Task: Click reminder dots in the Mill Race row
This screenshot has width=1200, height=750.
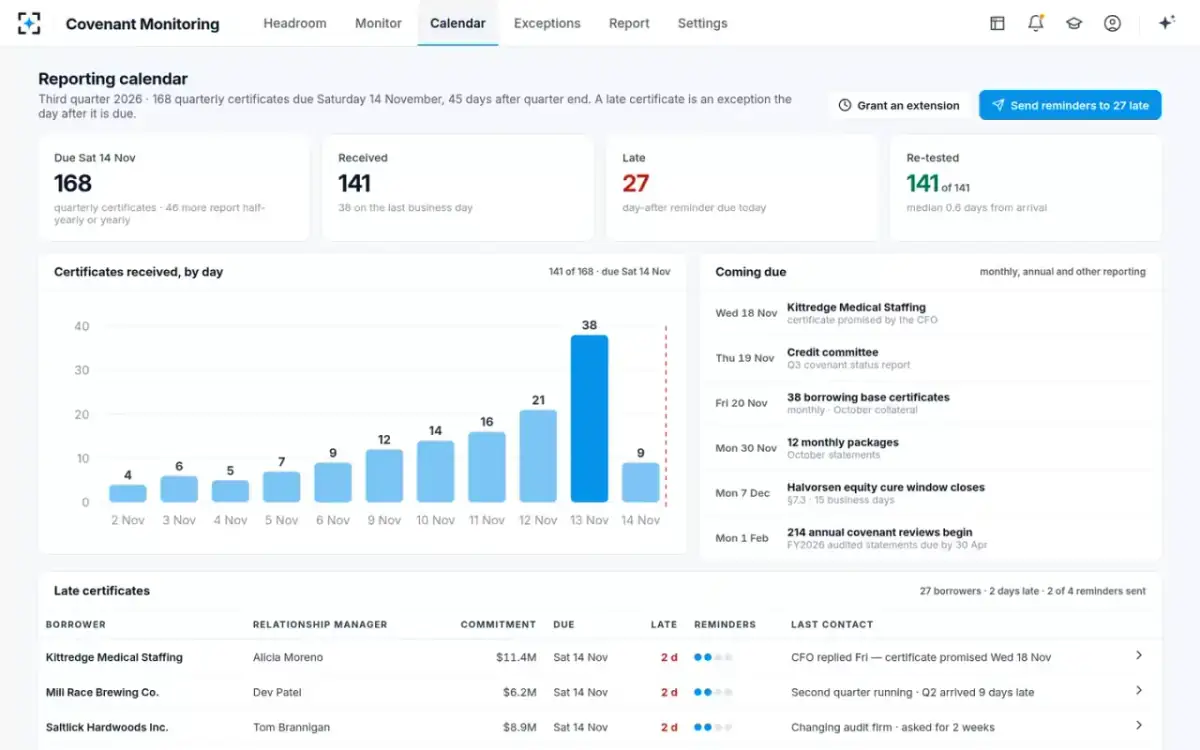Action: click(713, 692)
